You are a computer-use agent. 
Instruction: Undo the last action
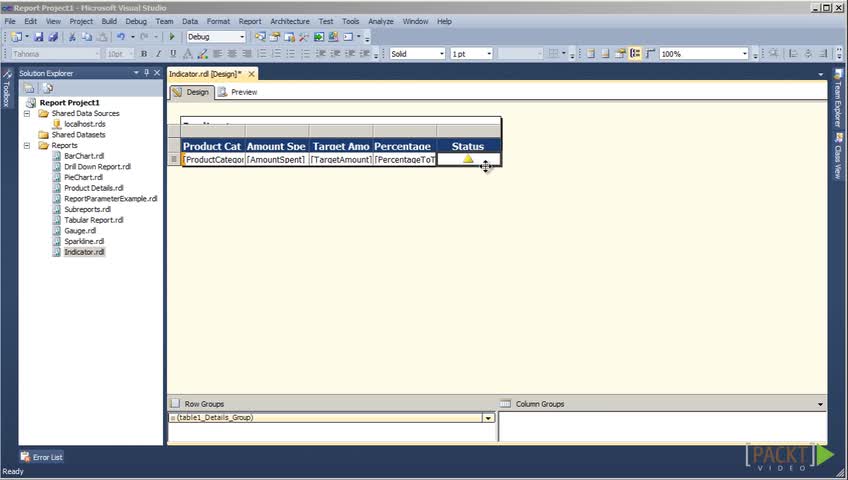click(121, 37)
